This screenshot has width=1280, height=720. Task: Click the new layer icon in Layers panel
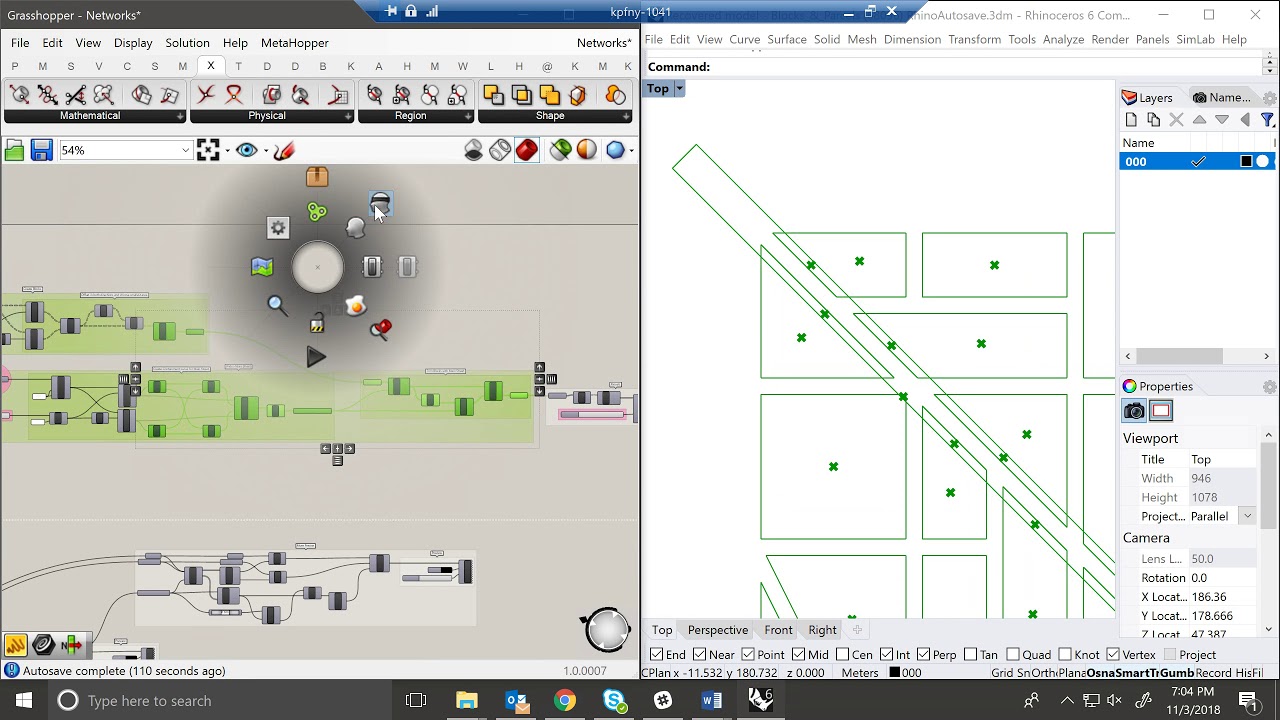click(x=1131, y=120)
